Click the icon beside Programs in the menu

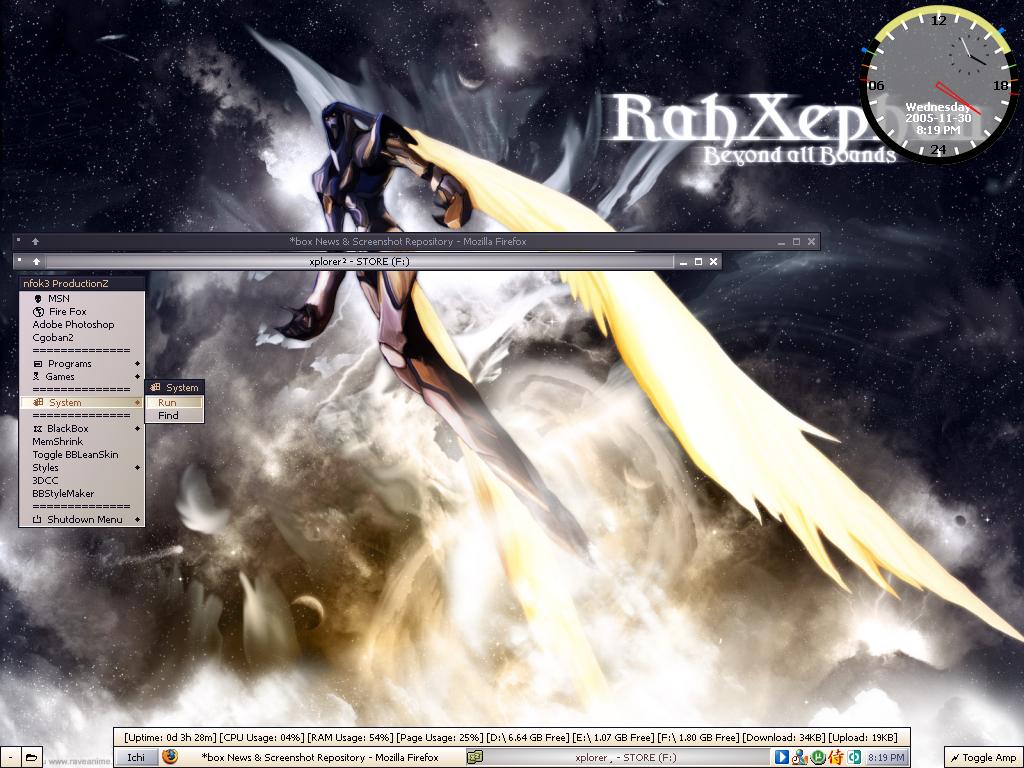(38, 364)
